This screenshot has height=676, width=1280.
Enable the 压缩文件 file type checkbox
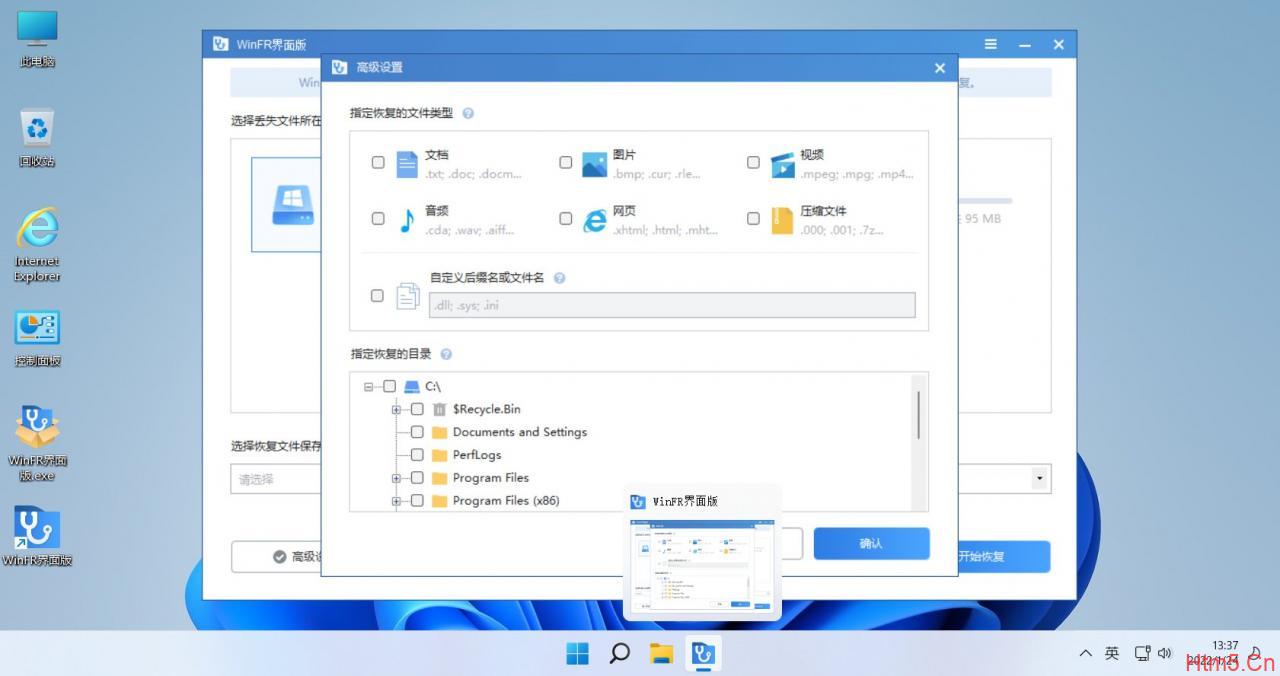pos(753,218)
